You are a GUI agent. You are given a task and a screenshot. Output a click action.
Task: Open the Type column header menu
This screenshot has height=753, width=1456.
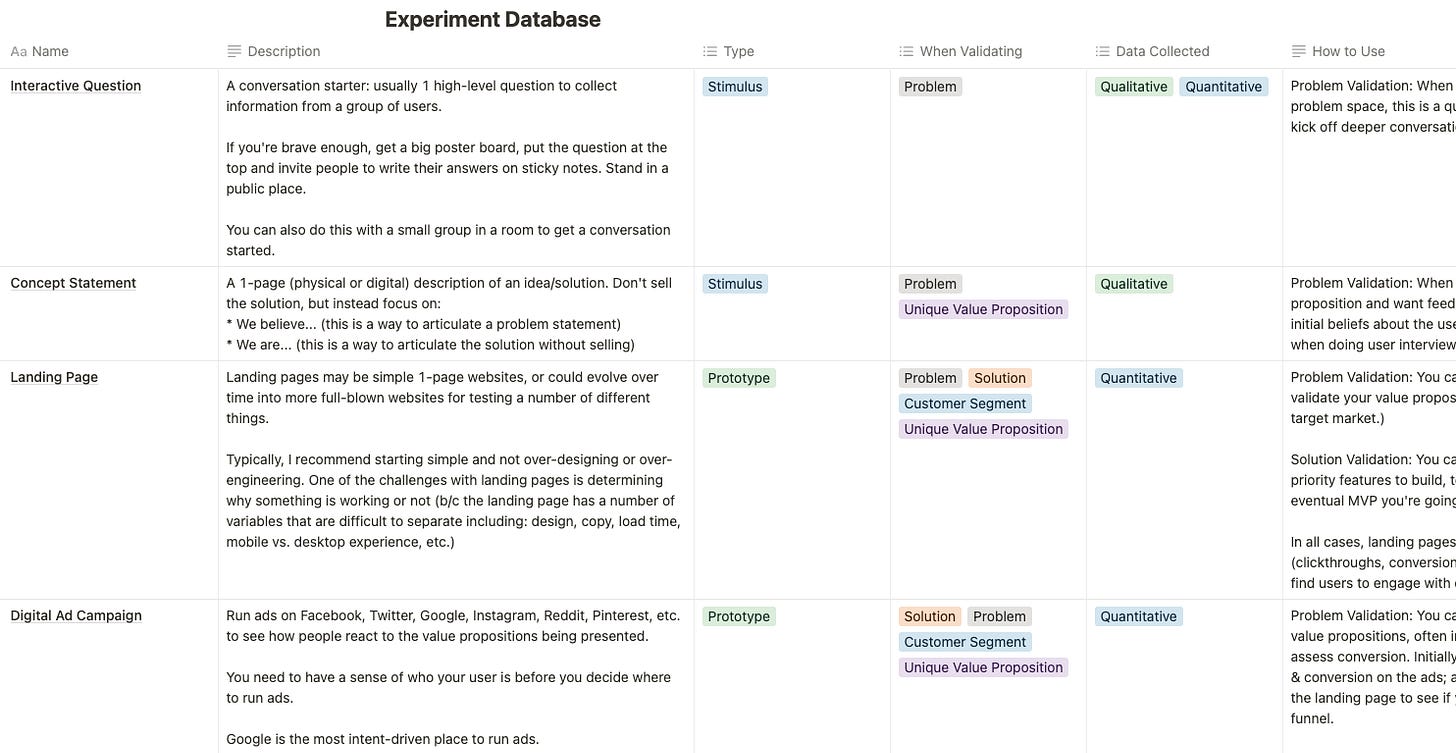740,51
